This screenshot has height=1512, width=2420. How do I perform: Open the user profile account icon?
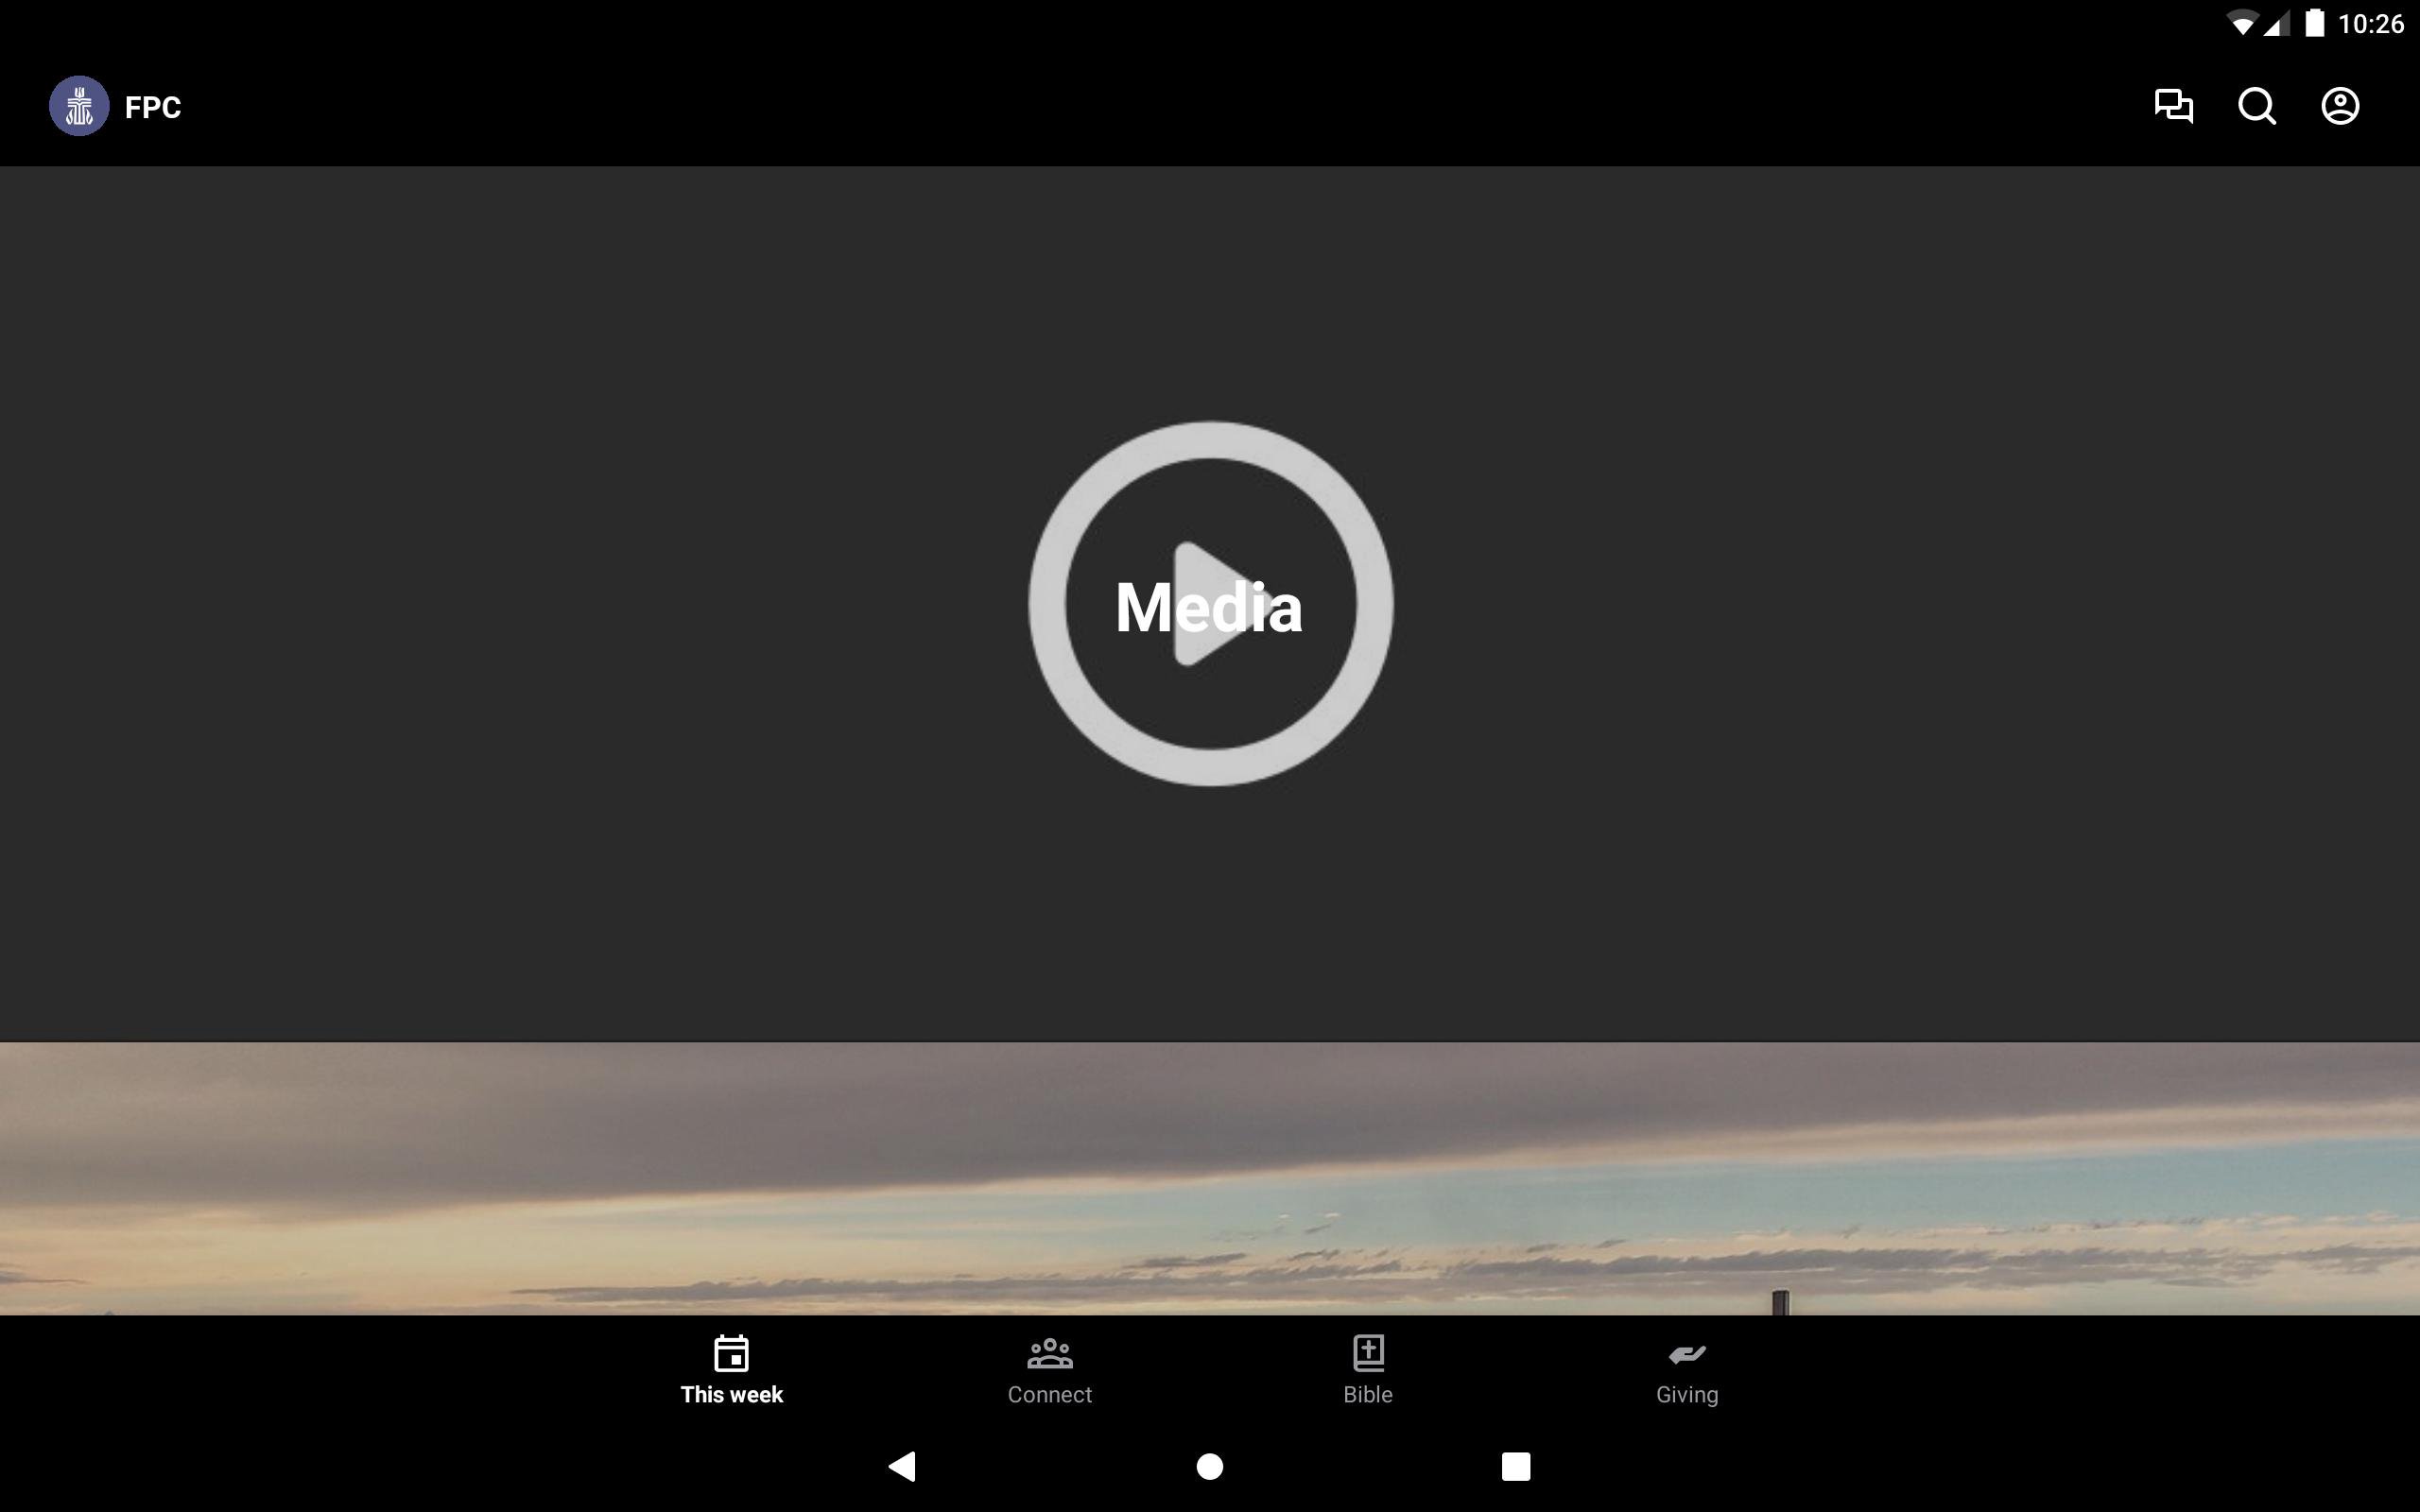pos(2339,106)
